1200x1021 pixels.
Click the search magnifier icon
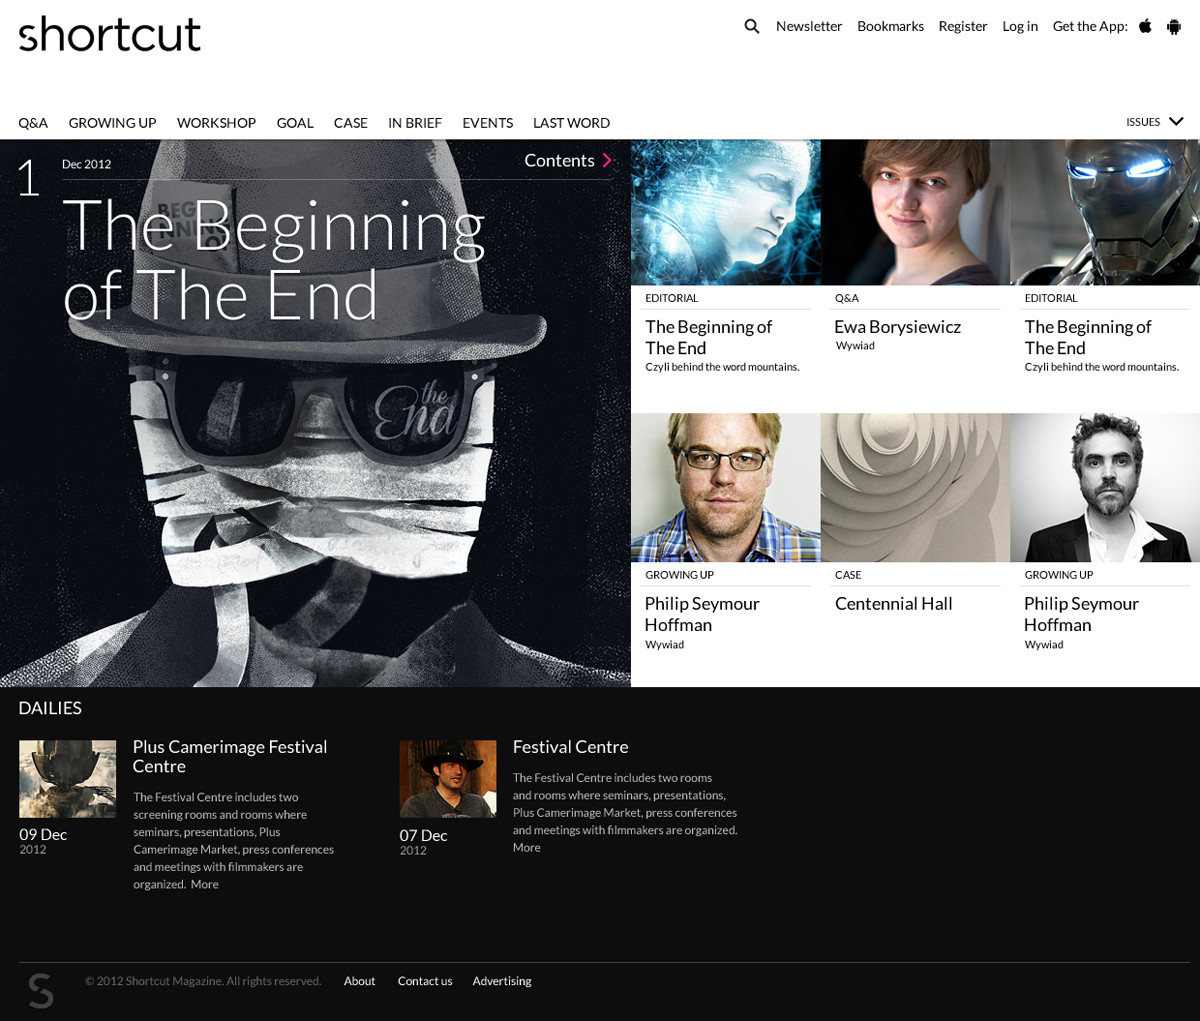(752, 26)
